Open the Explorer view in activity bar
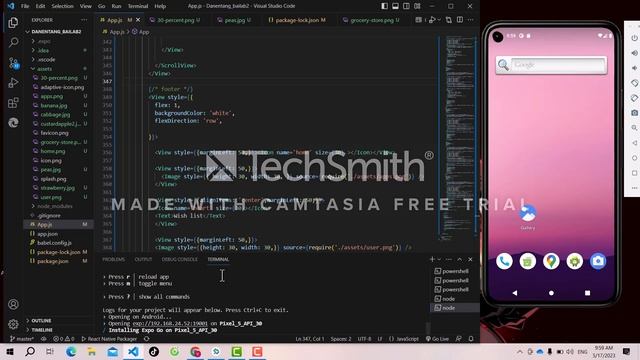 13,23
